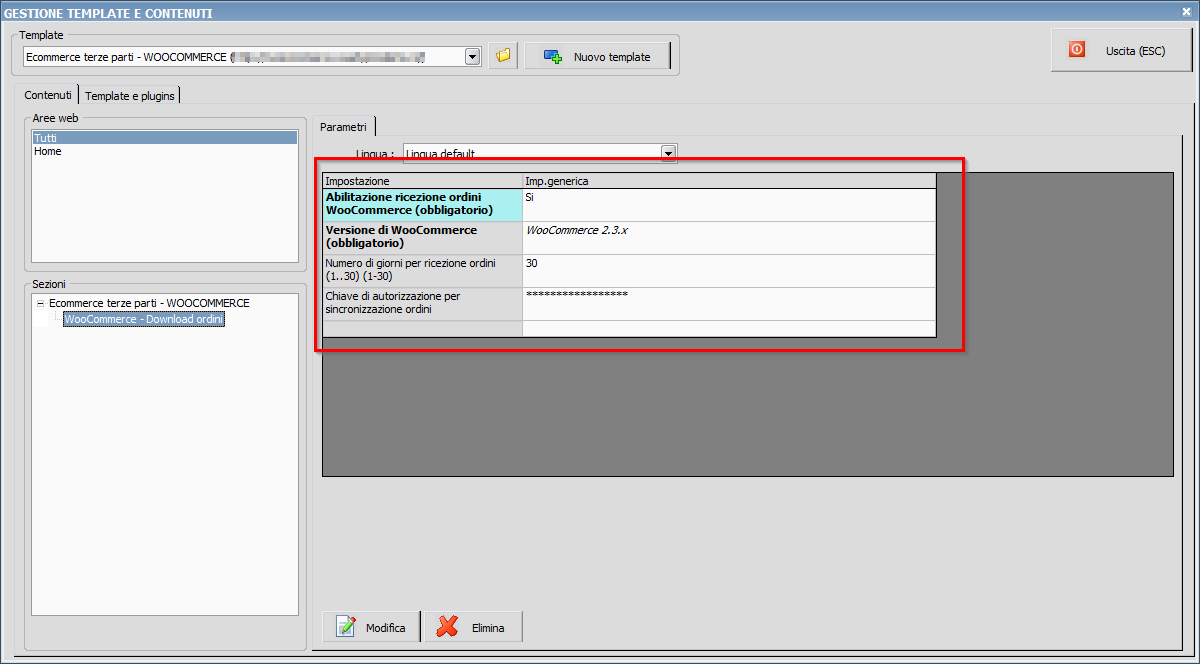Click the Impostazione column header
The width and height of the screenshot is (1200, 664).
pyautogui.click(x=422, y=181)
